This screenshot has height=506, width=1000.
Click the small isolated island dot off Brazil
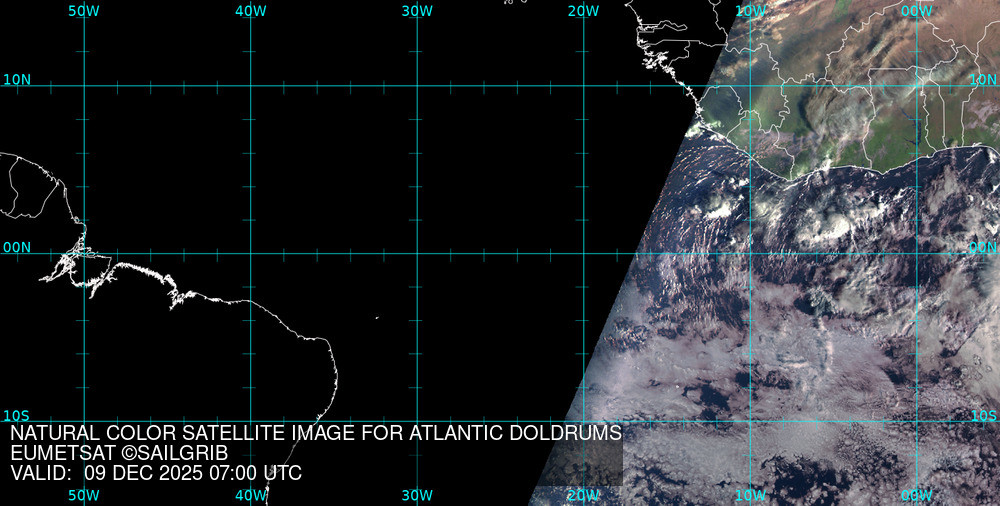(377, 319)
